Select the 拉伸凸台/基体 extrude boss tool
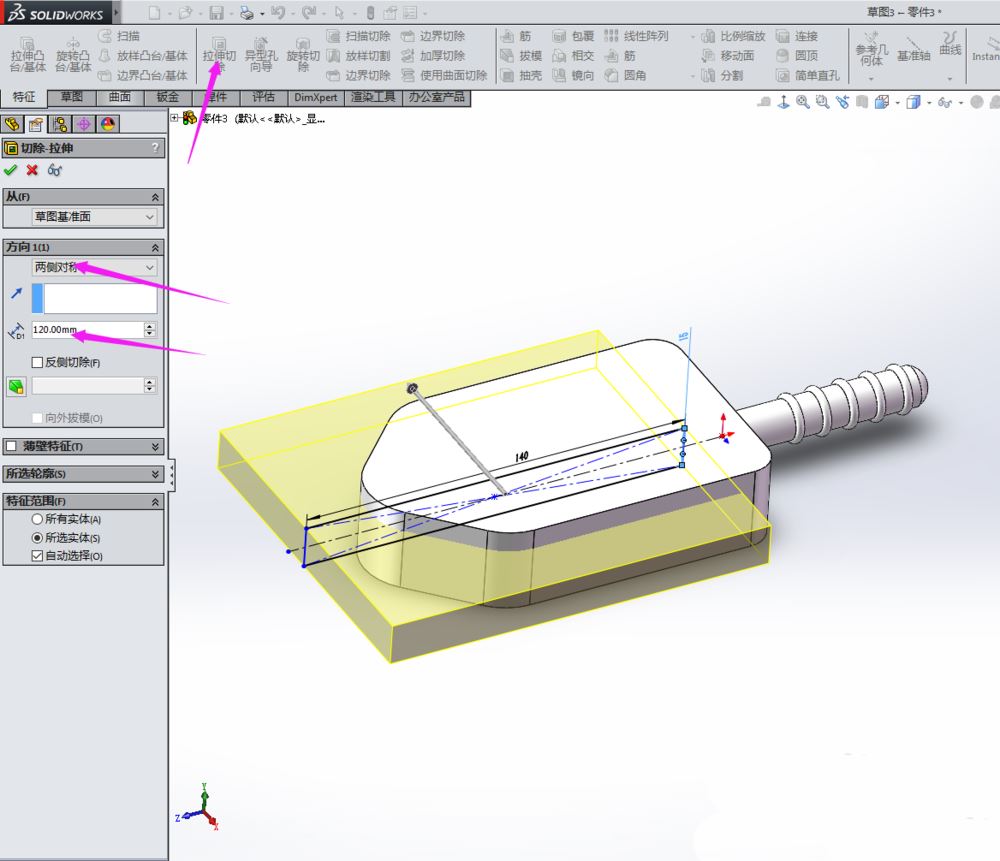Viewport: 1000px width, 861px height. (28, 55)
